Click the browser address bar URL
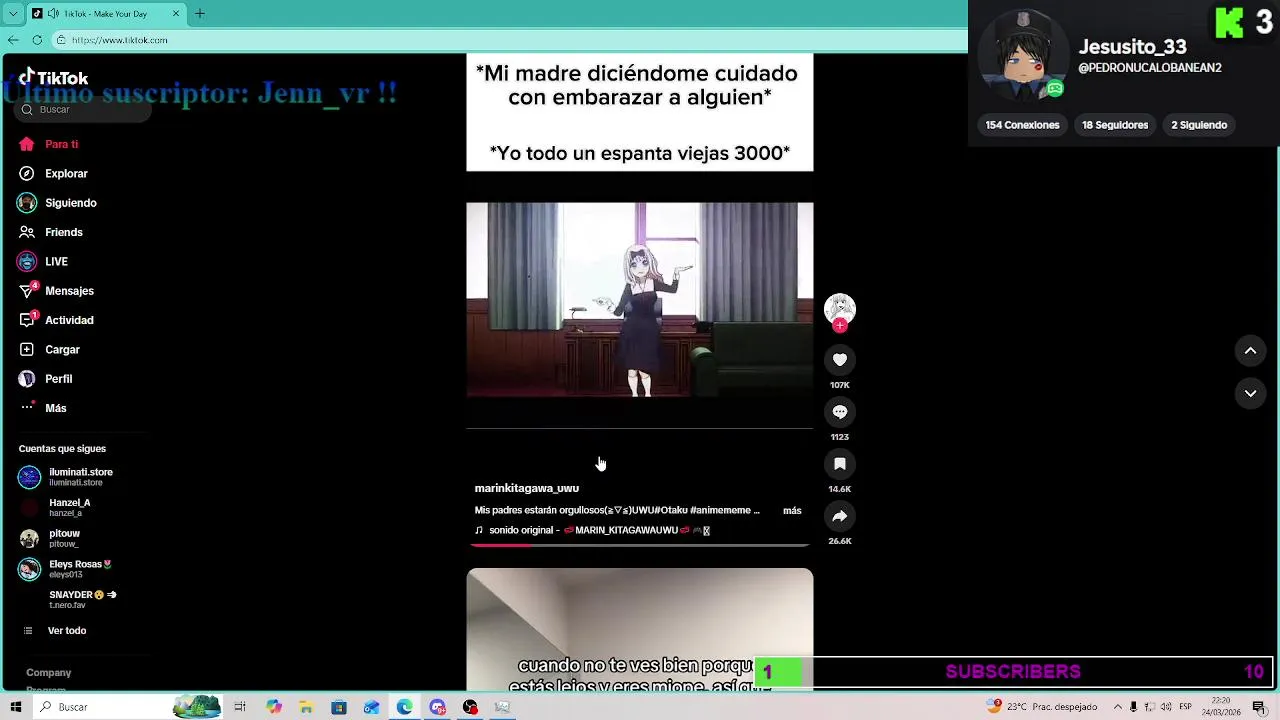The height and width of the screenshot is (720, 1280). coord(119,40)
